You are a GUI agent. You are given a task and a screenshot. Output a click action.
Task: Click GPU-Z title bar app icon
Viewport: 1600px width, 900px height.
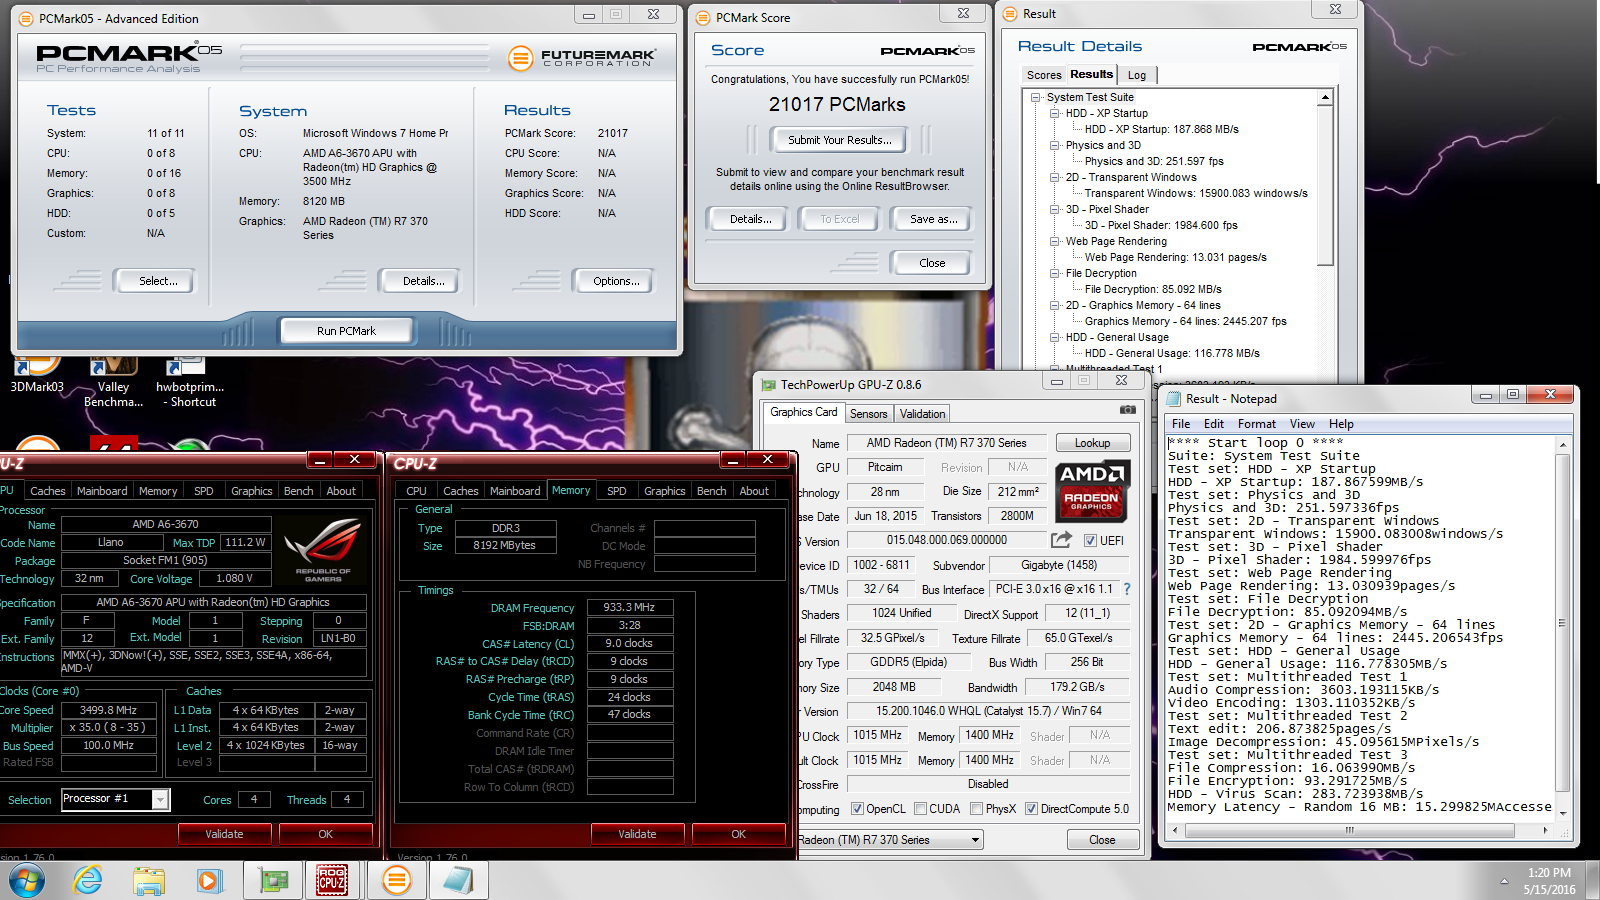pyautogui.click(x=768, y=385)
